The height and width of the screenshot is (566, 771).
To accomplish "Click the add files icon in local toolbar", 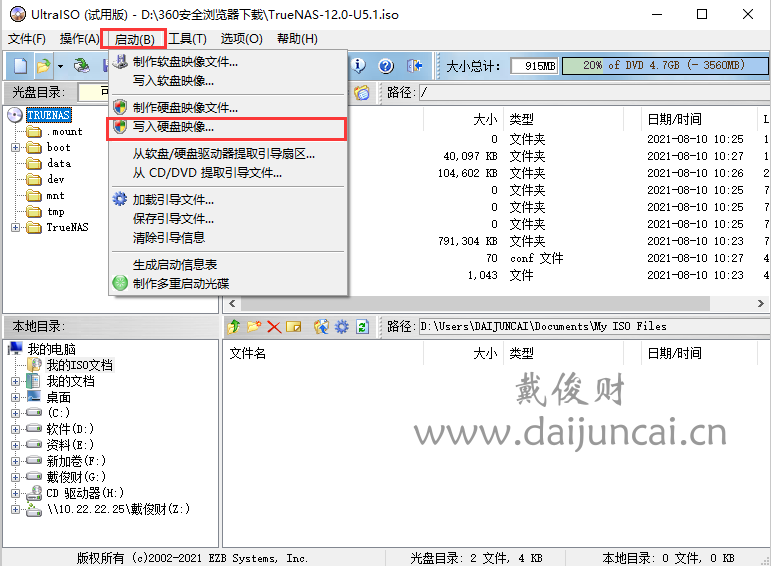I will pyautogui.click(x=321, y=327).
